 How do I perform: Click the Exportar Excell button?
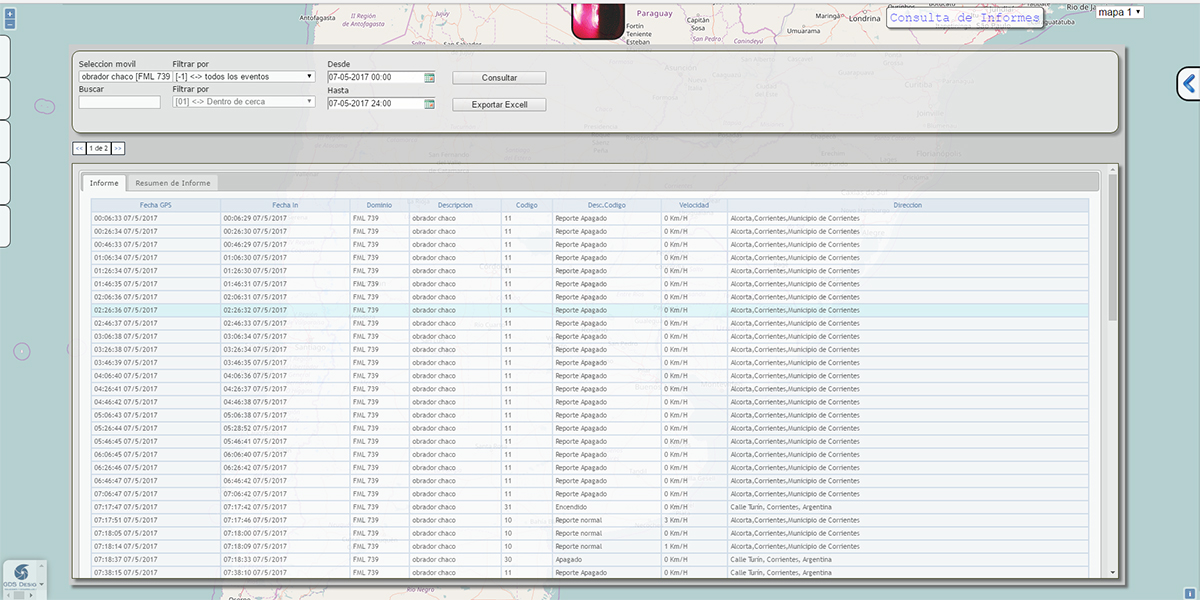click(x=499, y=105)
